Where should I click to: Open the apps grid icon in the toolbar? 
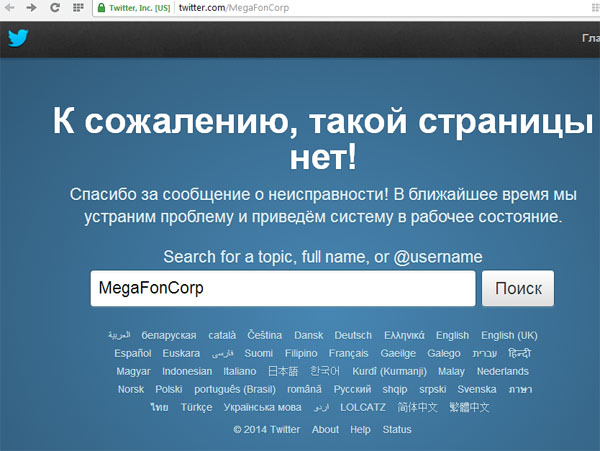[78, 7]
